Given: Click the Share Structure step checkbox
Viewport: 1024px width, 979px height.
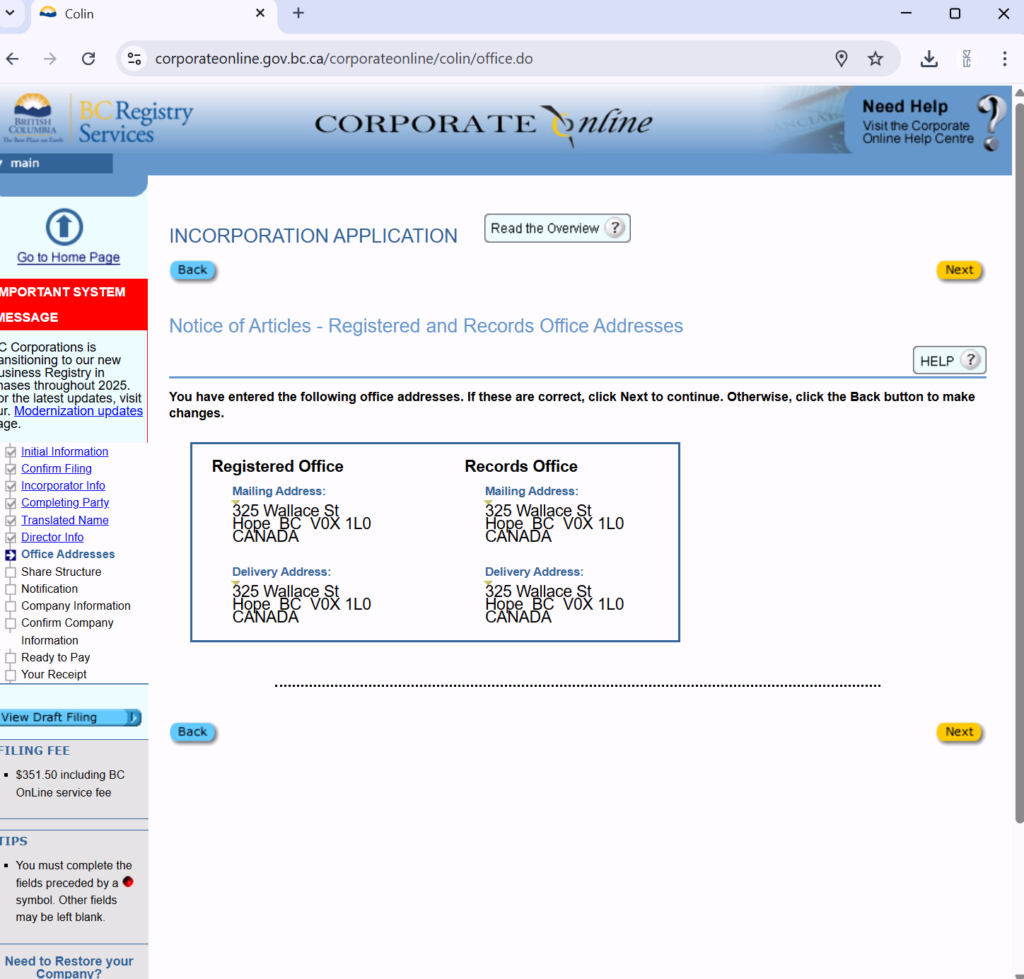Looking at the screenshot, I should [11, 572].
